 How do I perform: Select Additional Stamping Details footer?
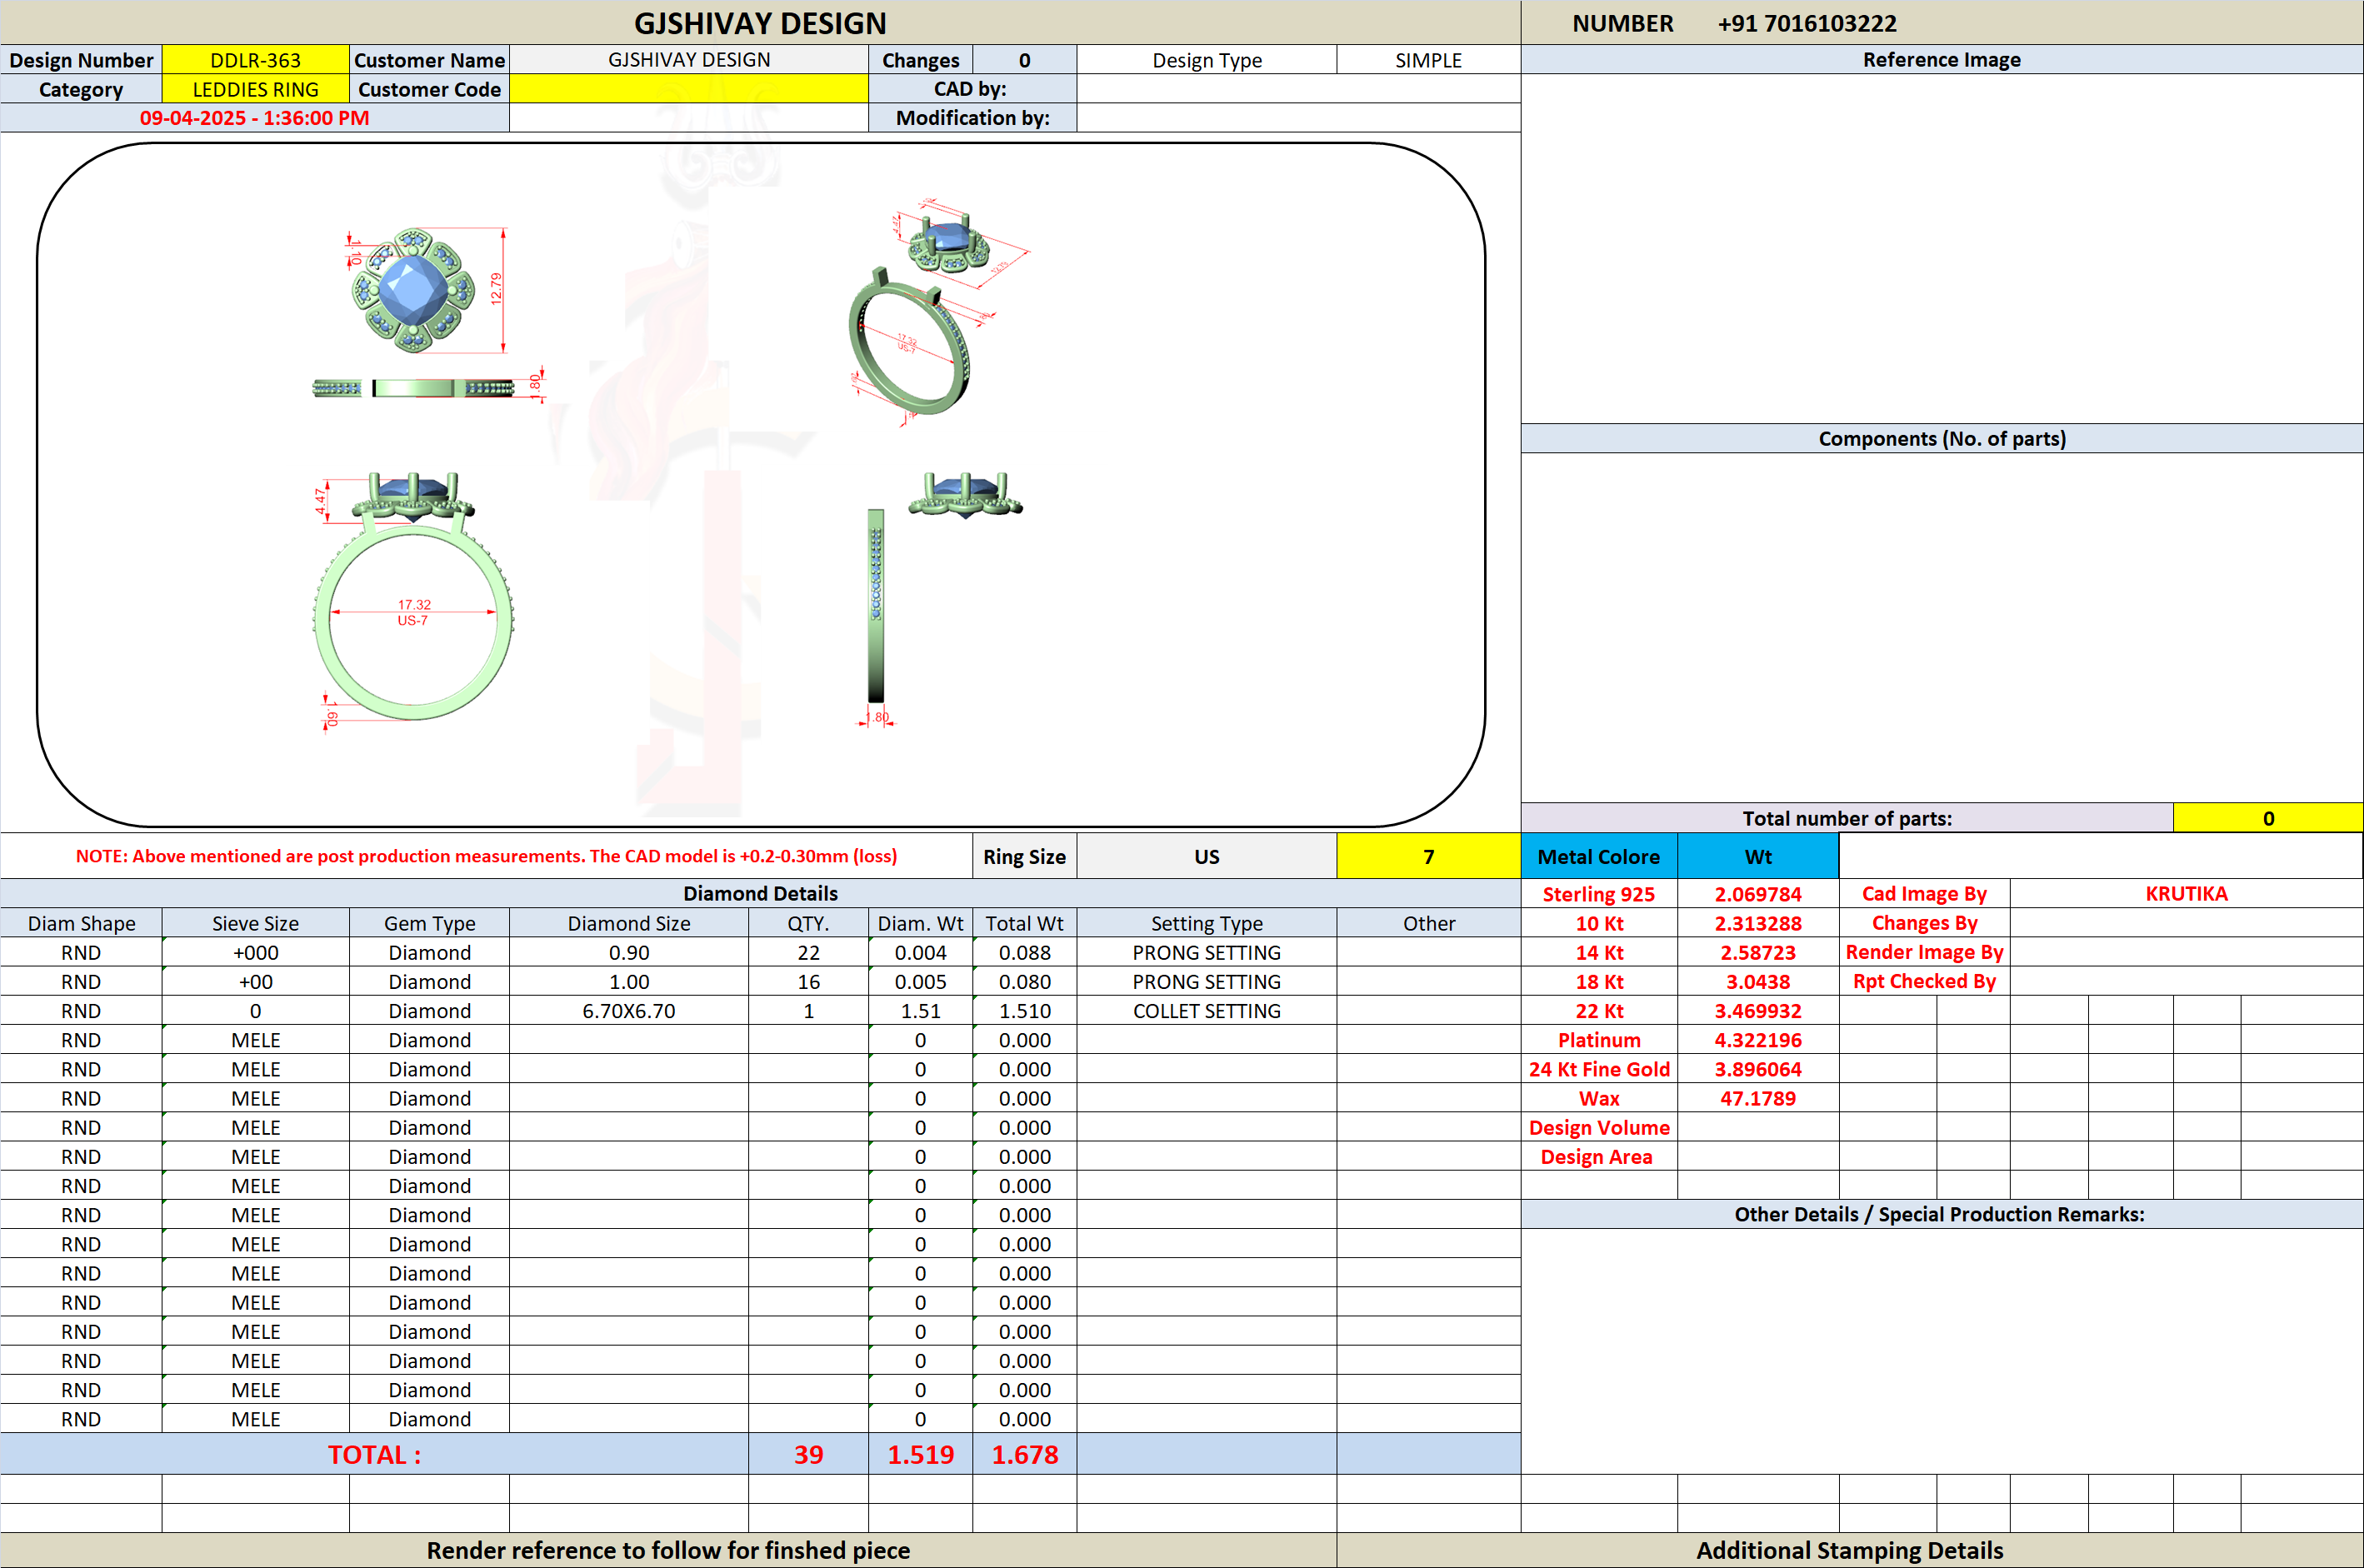1849,1550
